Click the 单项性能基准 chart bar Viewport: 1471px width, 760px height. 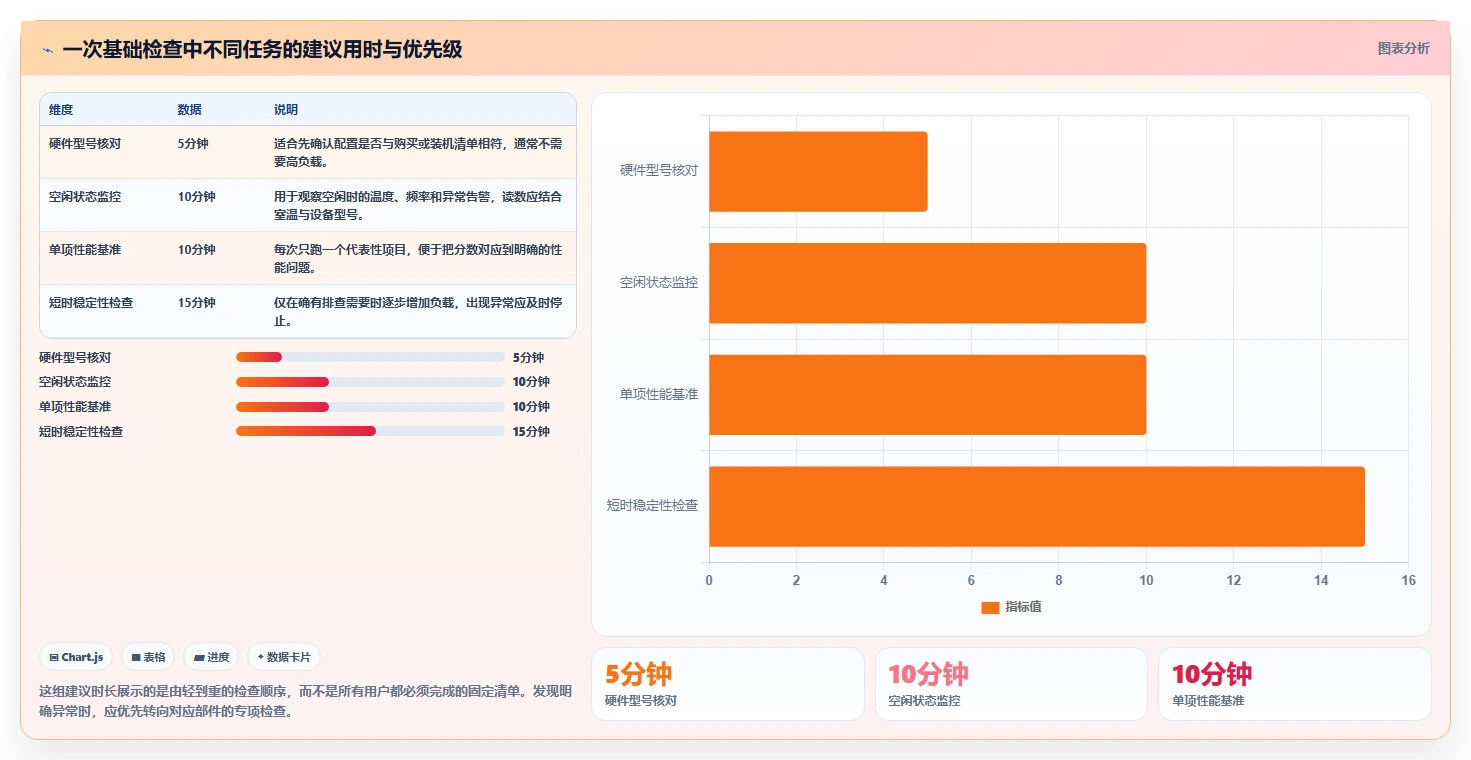(927, 394)
